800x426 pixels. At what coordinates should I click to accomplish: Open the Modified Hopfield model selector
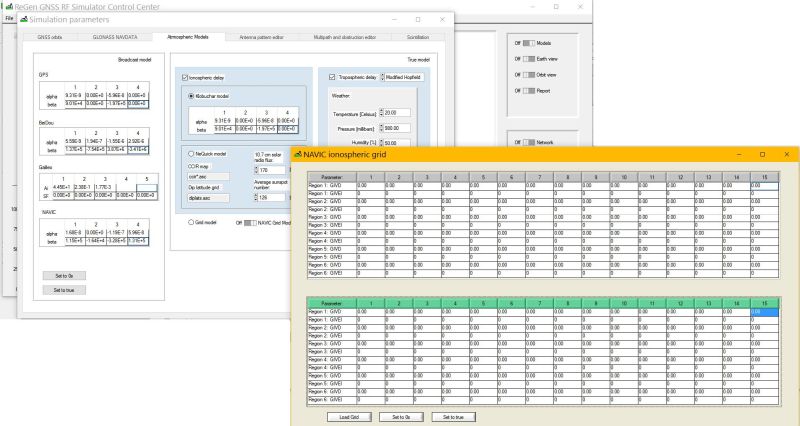point(405,77)
